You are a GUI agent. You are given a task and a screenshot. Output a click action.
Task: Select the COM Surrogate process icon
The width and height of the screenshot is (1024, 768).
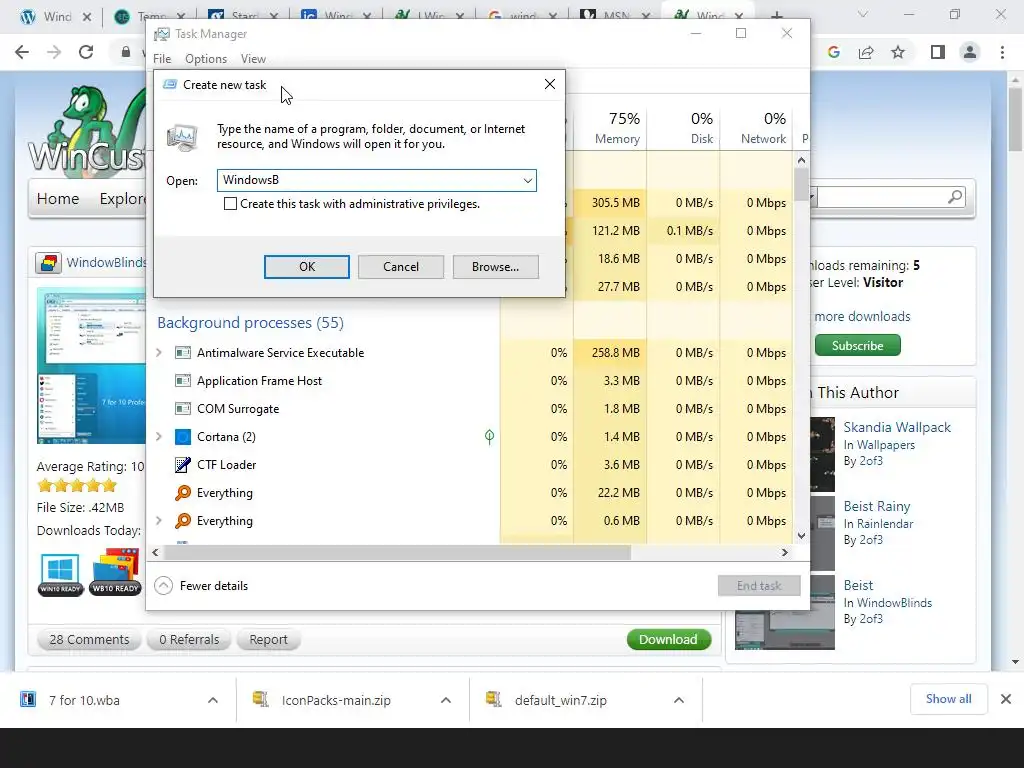click(183, 409)
